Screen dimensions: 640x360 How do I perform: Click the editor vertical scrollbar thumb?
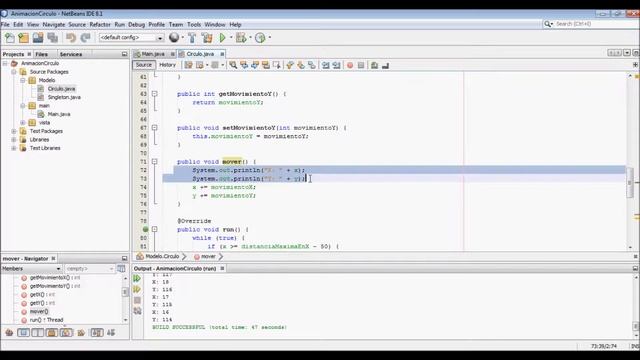pyautogui.click(x=630, y=182)
